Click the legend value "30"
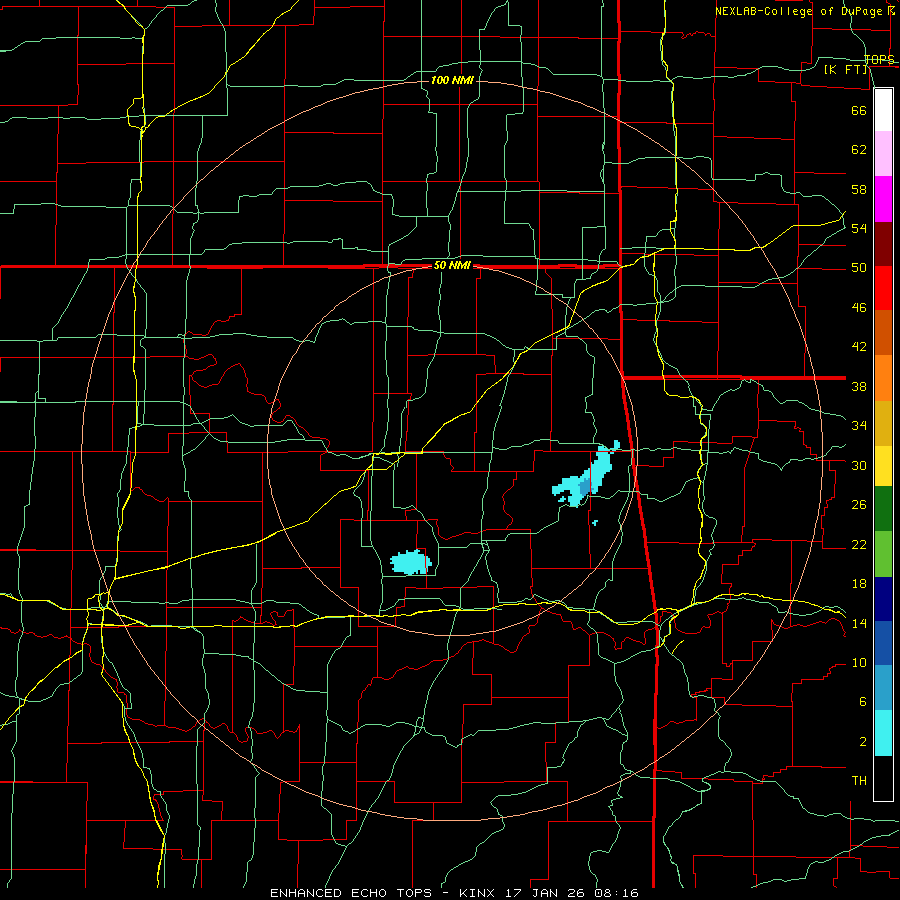 (x=859, y=465)
